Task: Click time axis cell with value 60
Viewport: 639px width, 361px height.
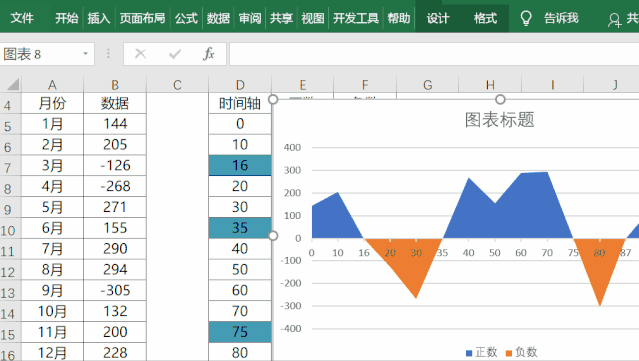Action: (x=240, y=291)
